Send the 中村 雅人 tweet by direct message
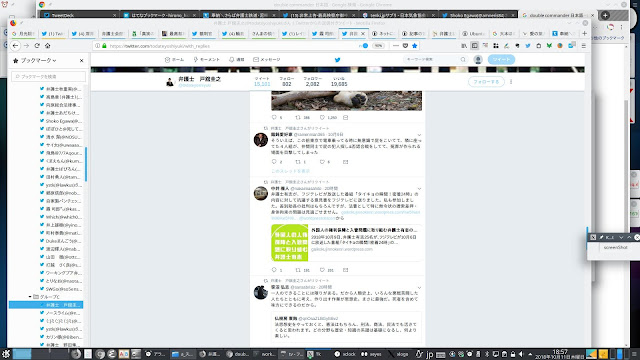 (346, 270)
